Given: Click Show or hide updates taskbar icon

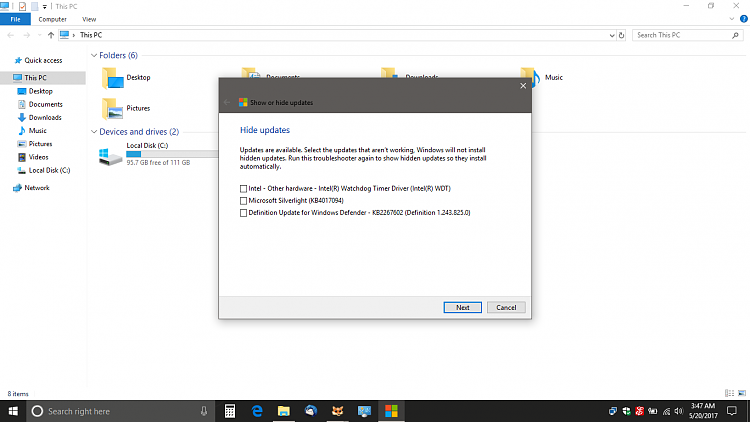Looking at the screenshot, I should (391, 411).
